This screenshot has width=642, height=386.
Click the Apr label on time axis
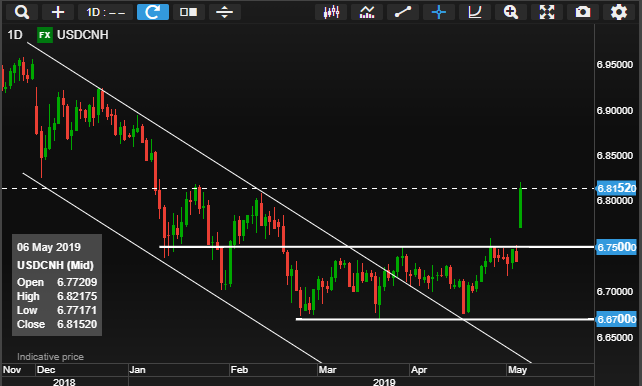point(419,370)
